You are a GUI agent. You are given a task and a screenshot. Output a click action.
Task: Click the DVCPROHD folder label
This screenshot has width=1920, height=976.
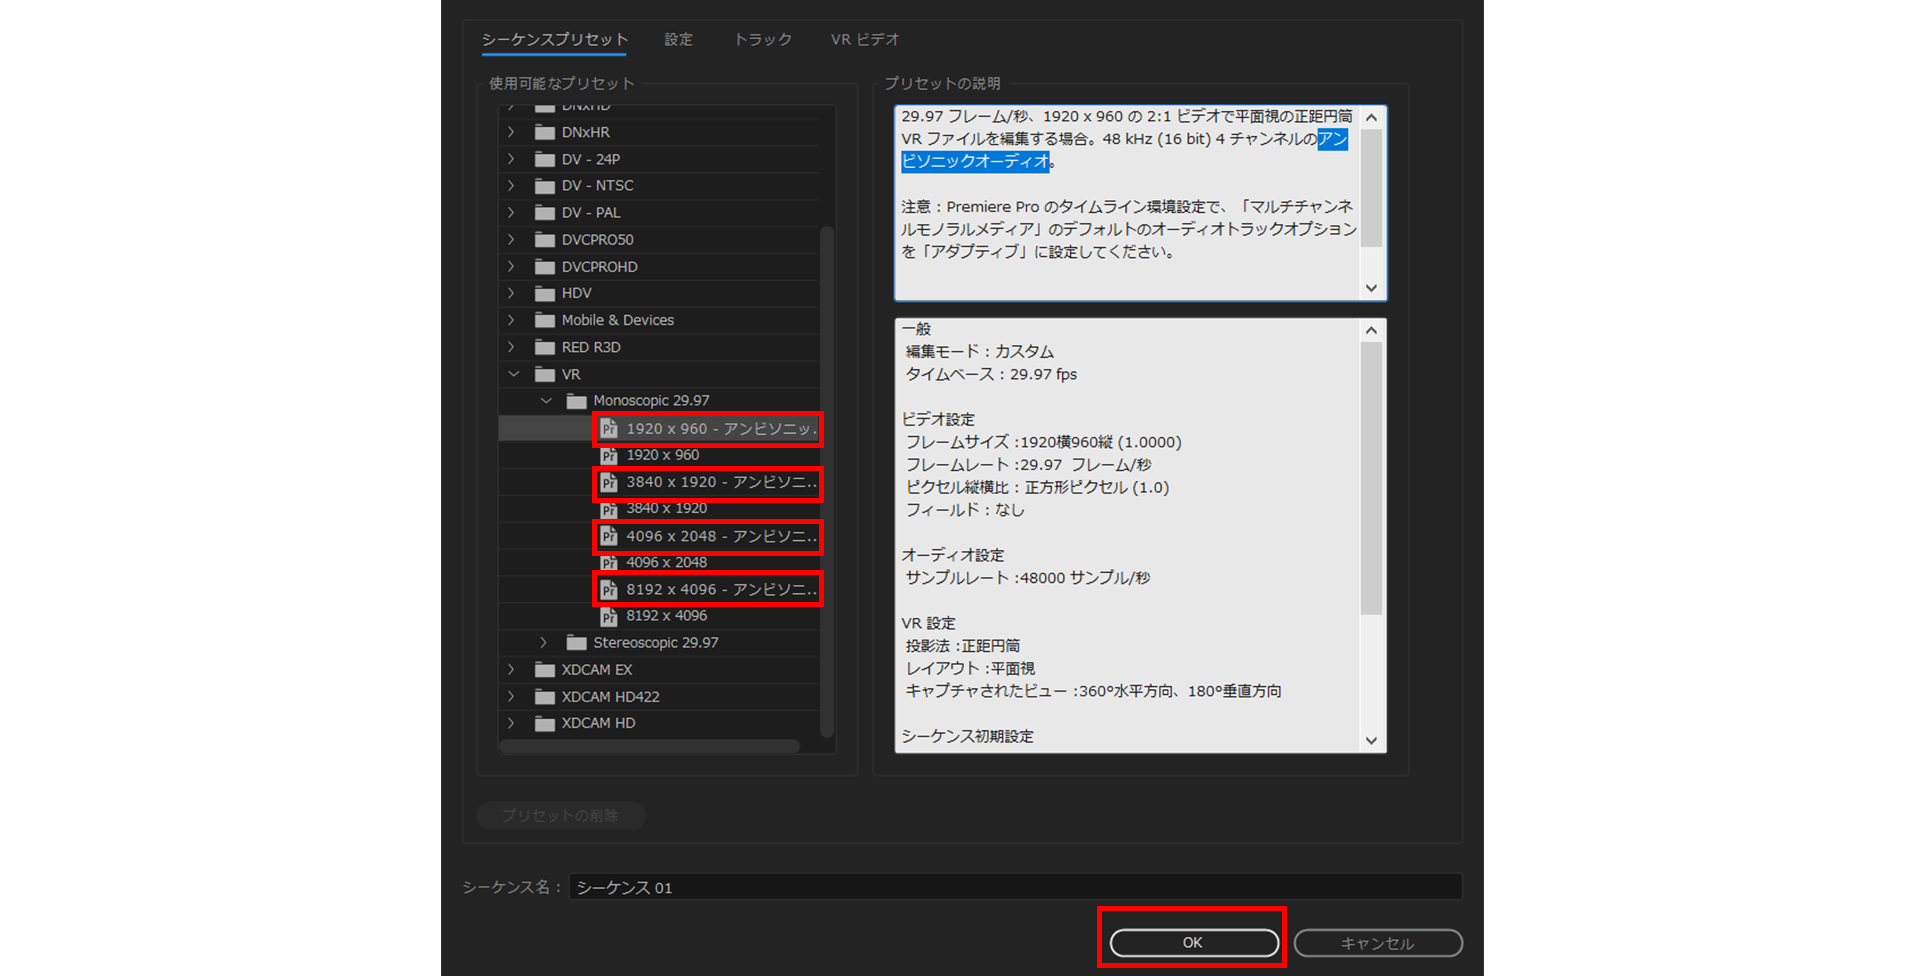click(600, 267)
